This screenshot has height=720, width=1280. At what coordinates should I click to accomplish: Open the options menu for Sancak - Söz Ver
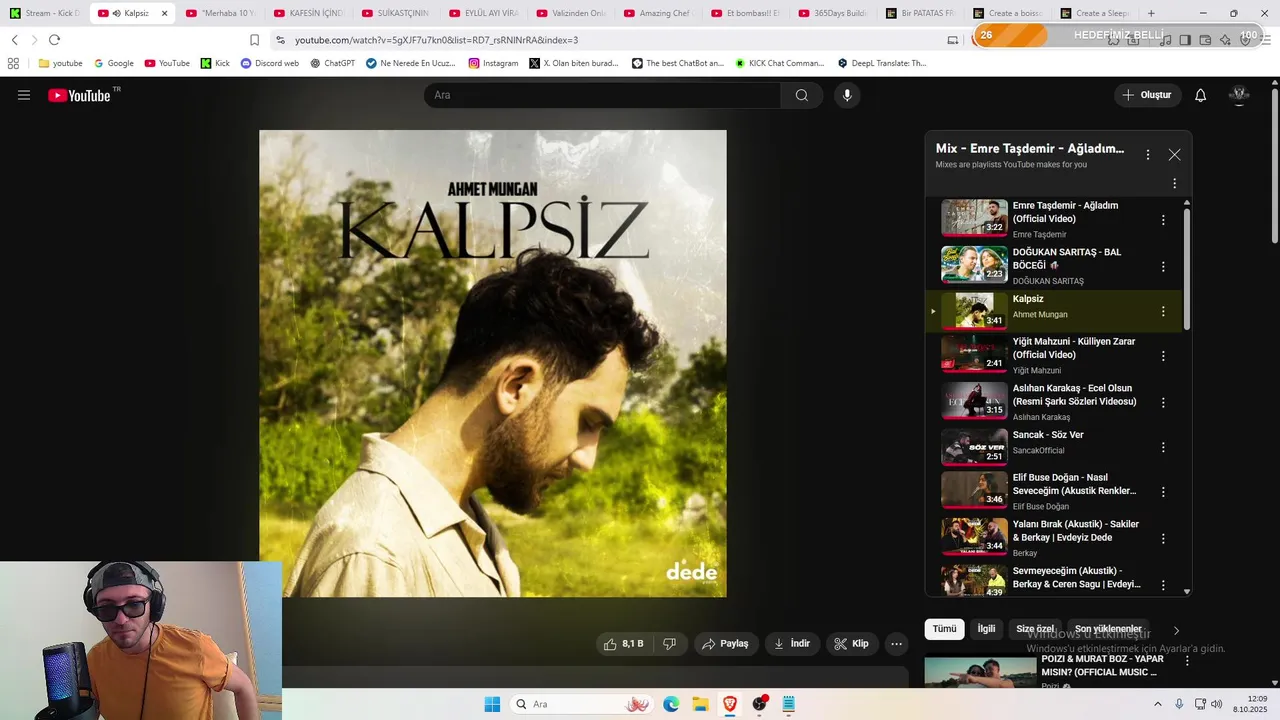[1163, 446]
